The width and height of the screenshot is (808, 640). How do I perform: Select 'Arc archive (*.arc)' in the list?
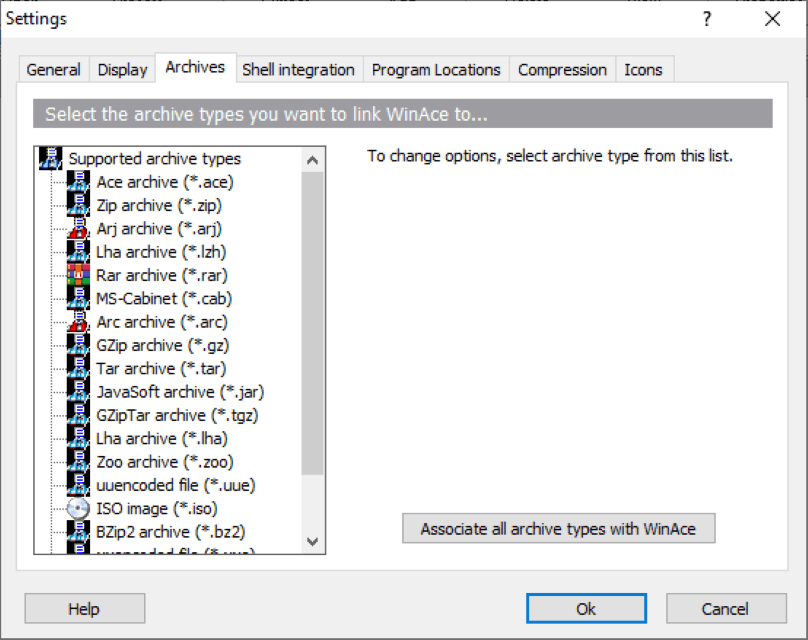pos(162,322)
